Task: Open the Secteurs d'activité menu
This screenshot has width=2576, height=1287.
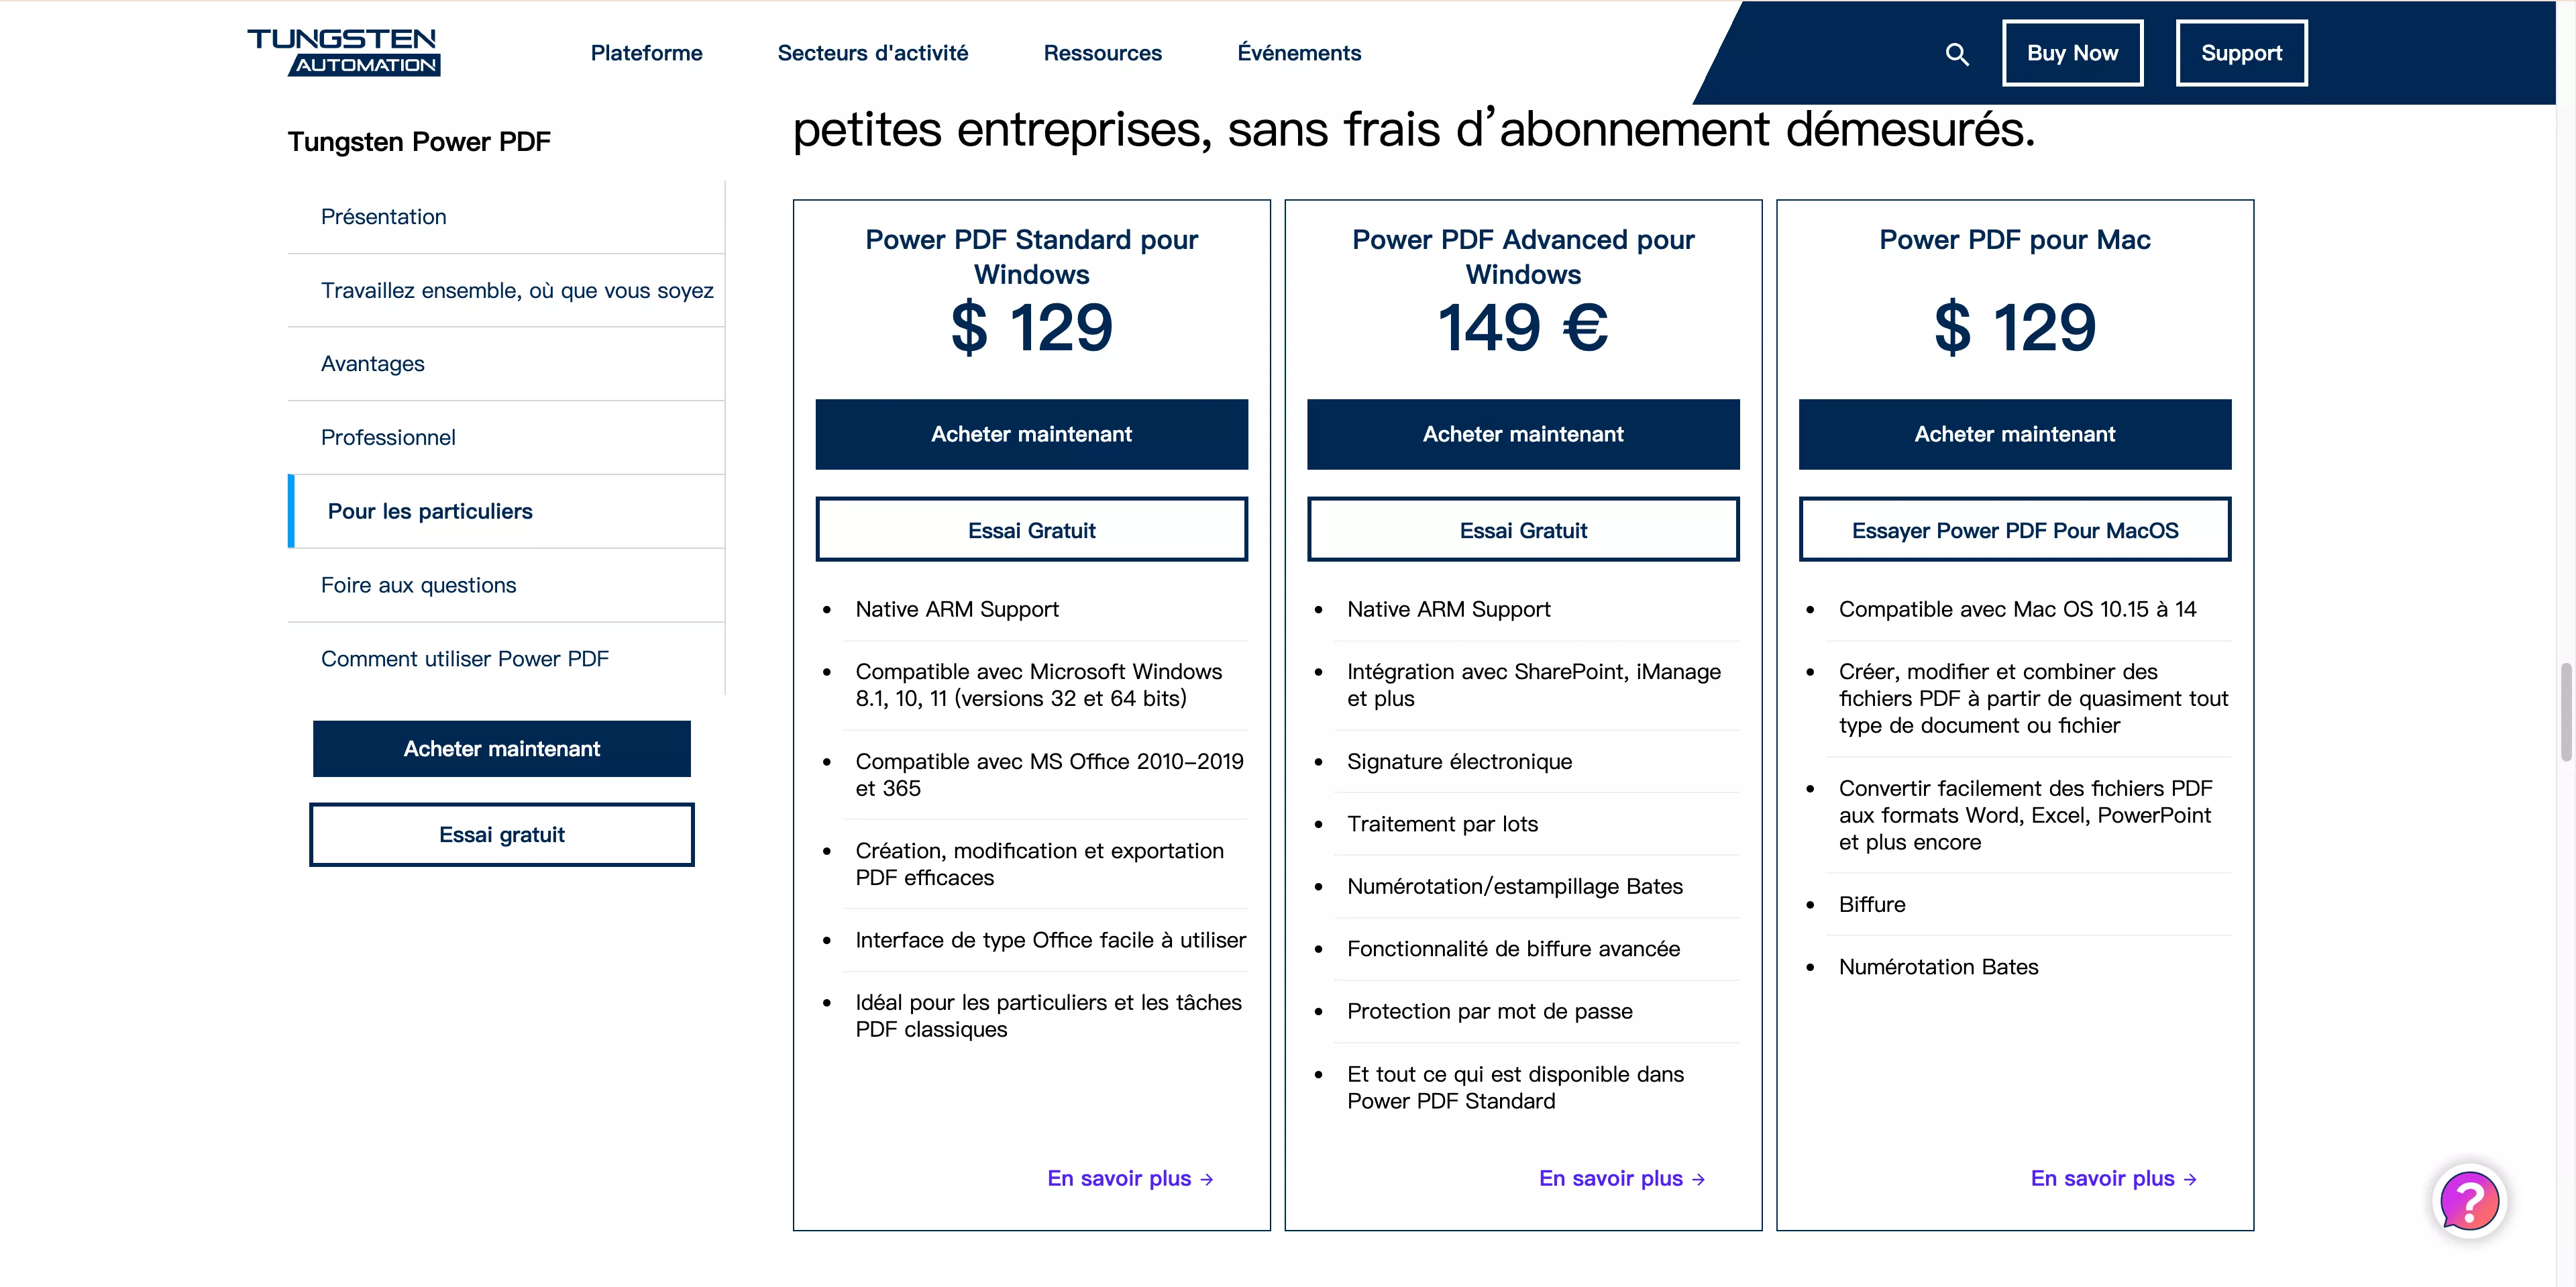Action: (x=873, y=53)
